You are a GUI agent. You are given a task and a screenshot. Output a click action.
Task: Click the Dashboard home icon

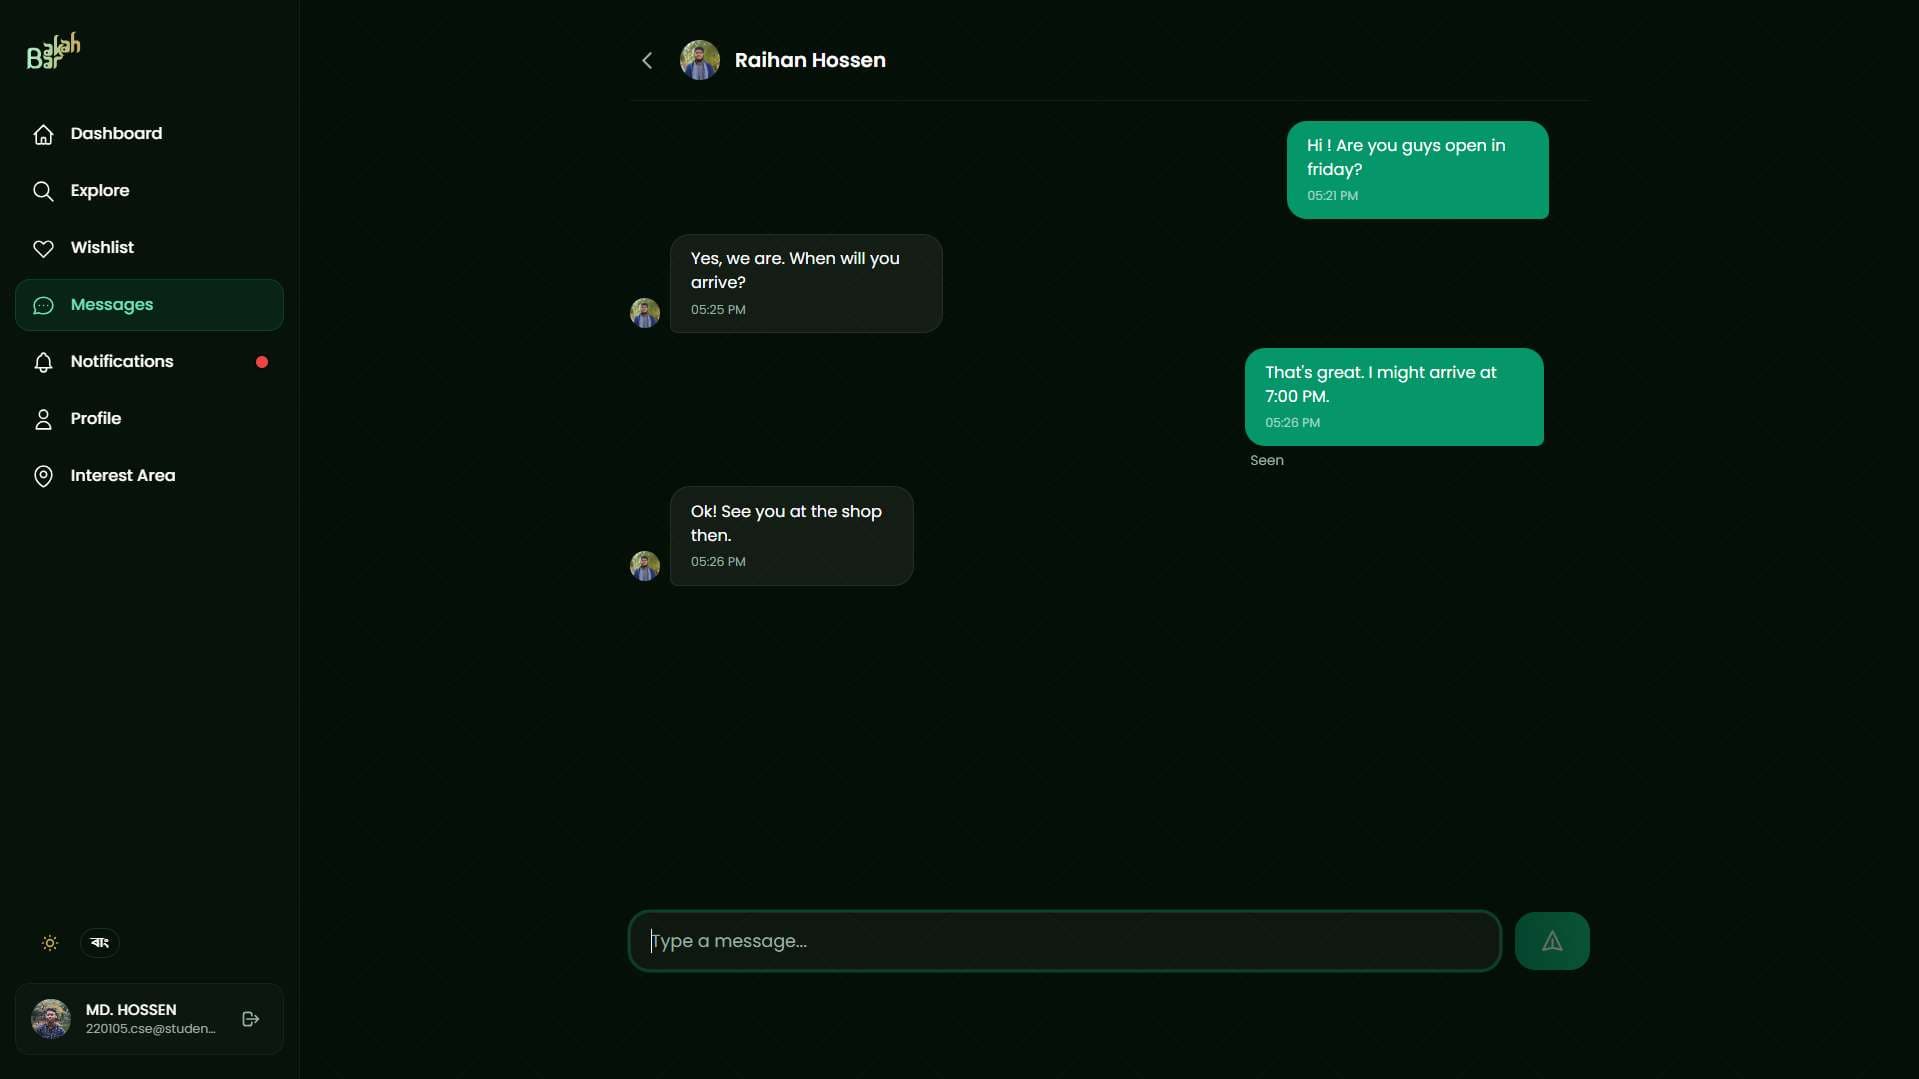43,134
